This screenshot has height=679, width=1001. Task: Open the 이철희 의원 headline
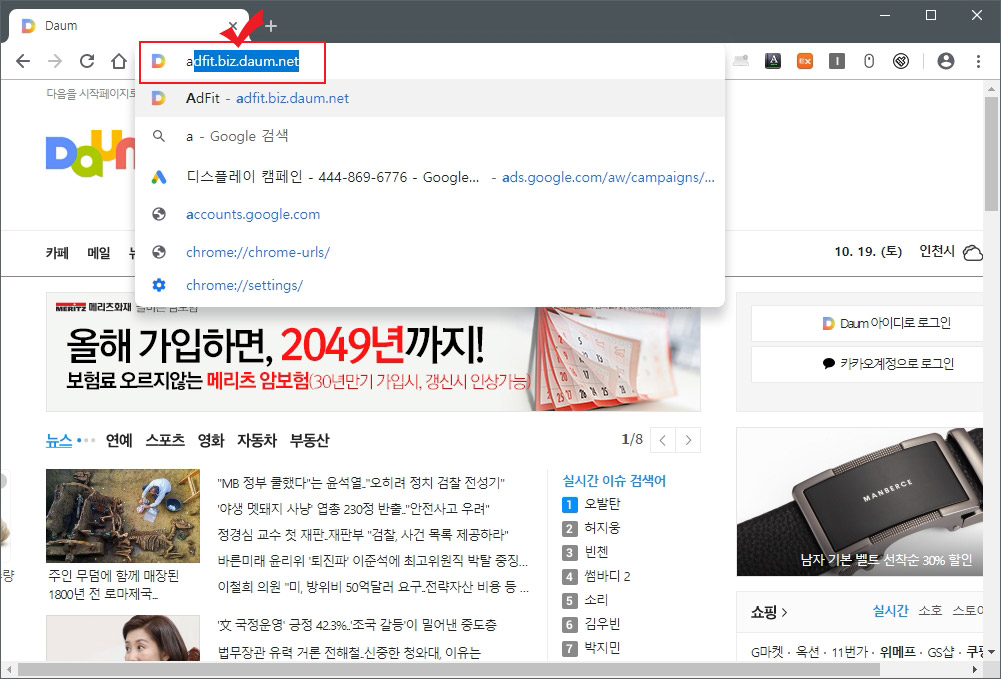(x=373, y=586)
